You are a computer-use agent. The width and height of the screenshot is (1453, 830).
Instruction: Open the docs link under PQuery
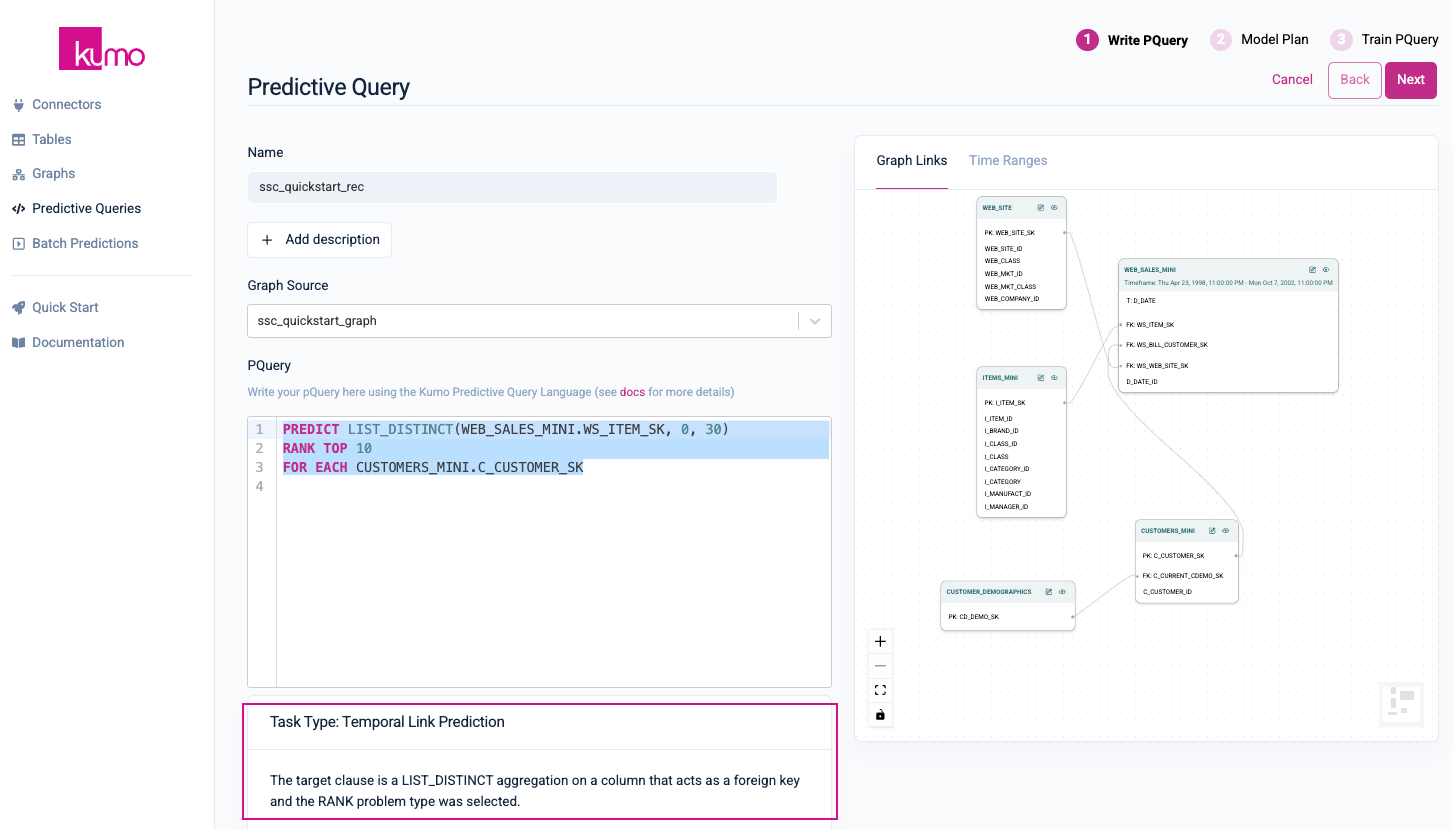(632, 392)
